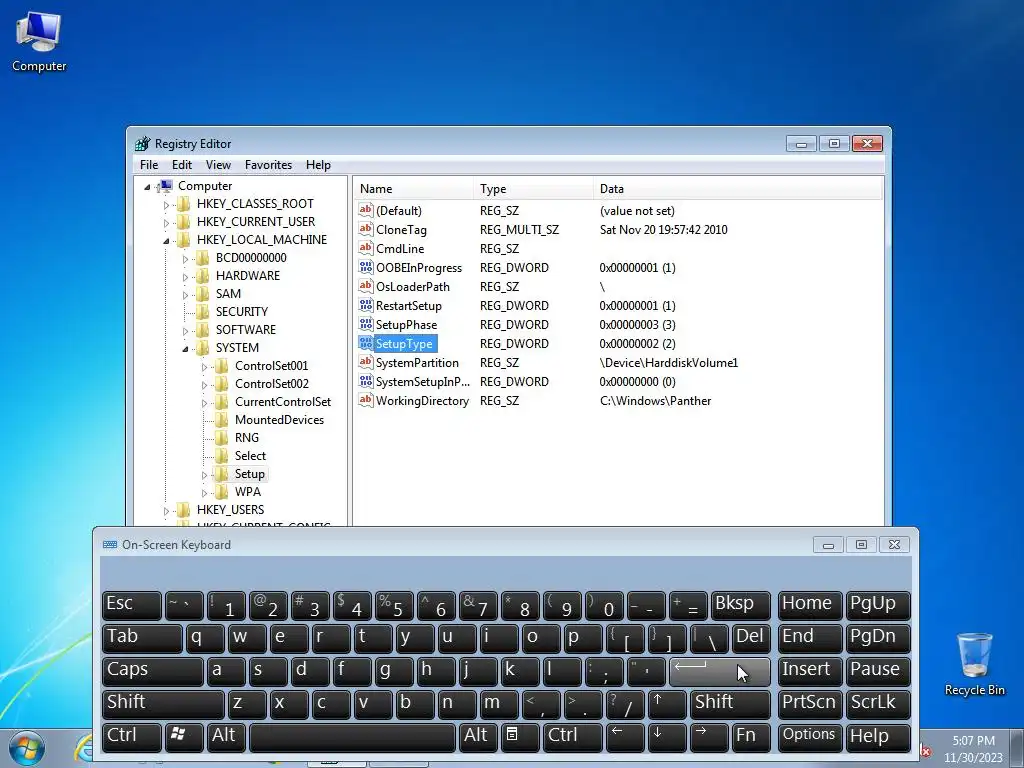Screen dimensions: 1024x768
Task: Click the \Device\HarddiskVolume1 data cell
Action: [x=669, y=362]
